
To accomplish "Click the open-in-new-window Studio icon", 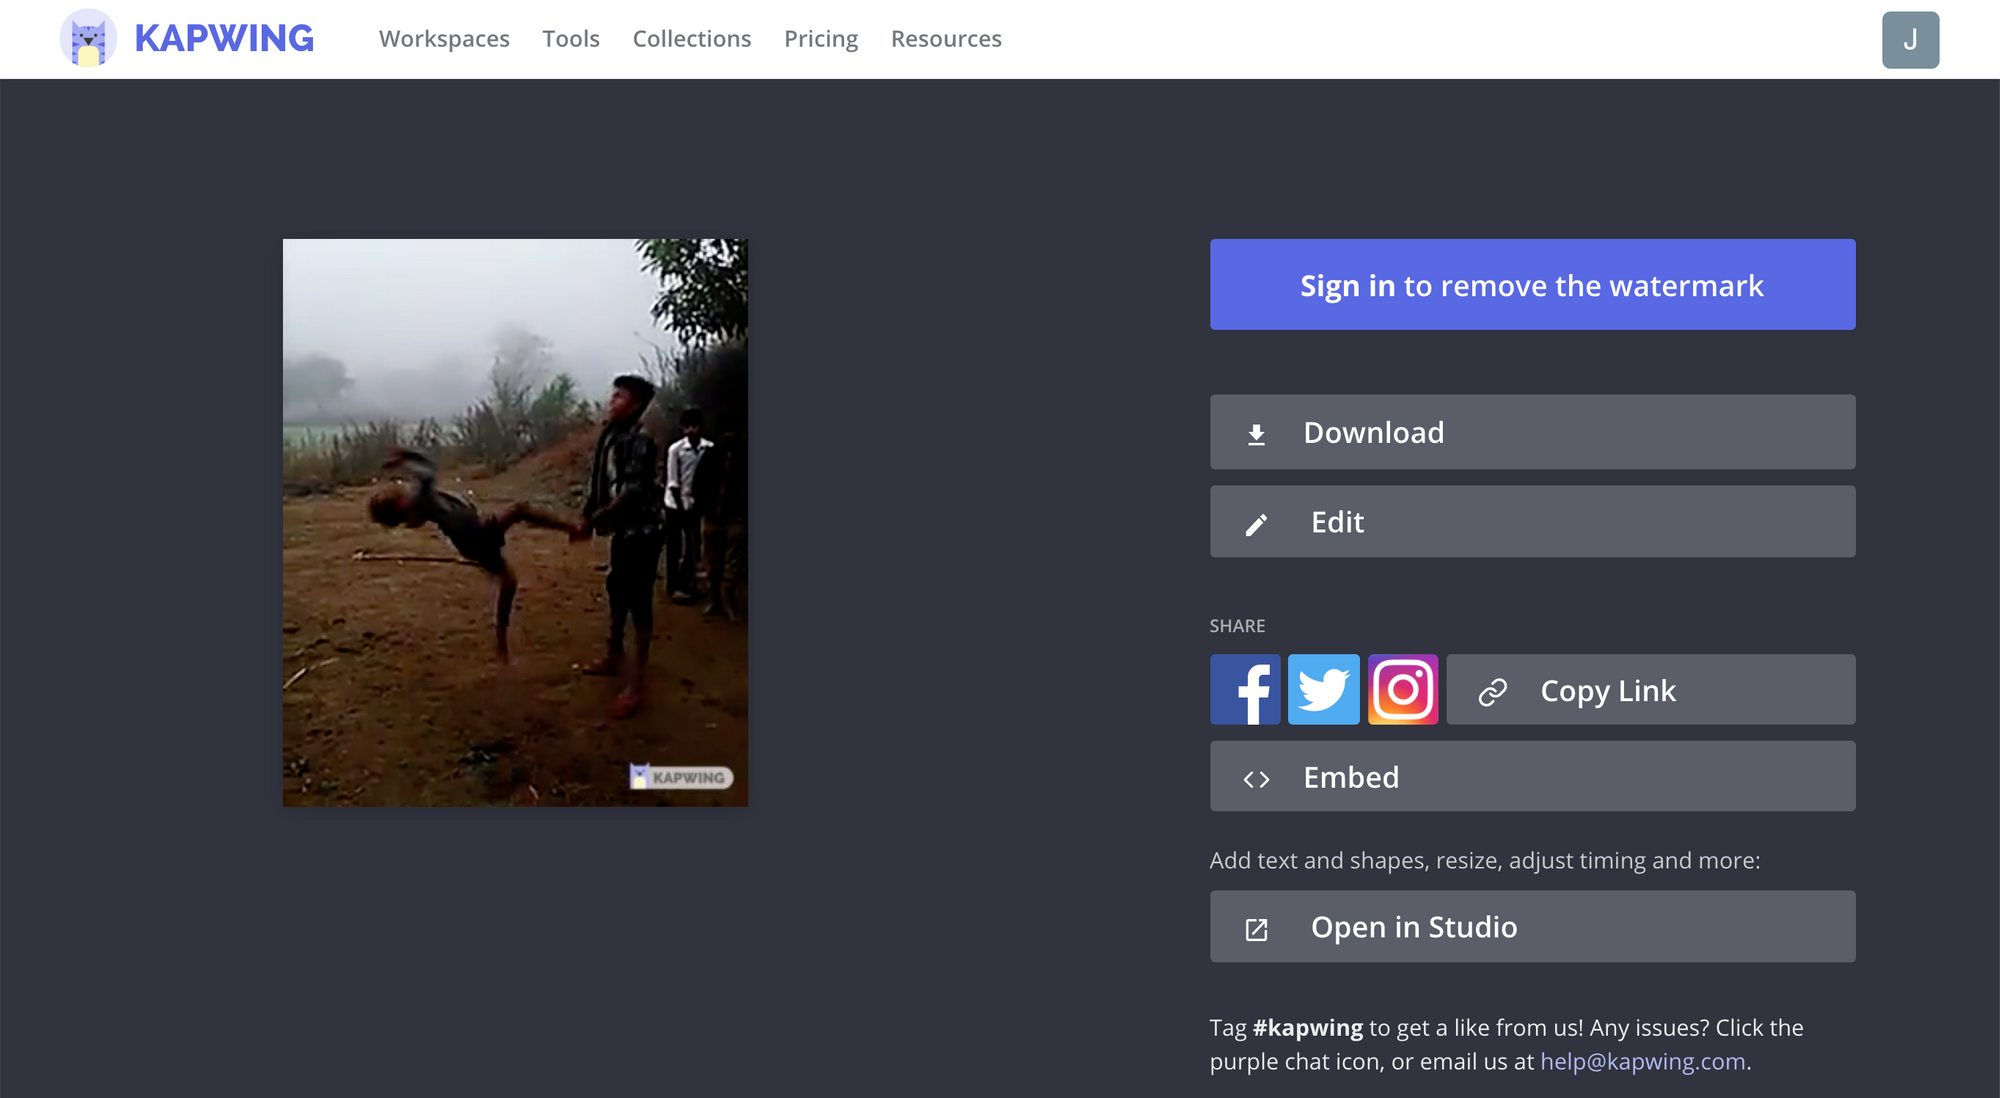I will (1256, 930).
